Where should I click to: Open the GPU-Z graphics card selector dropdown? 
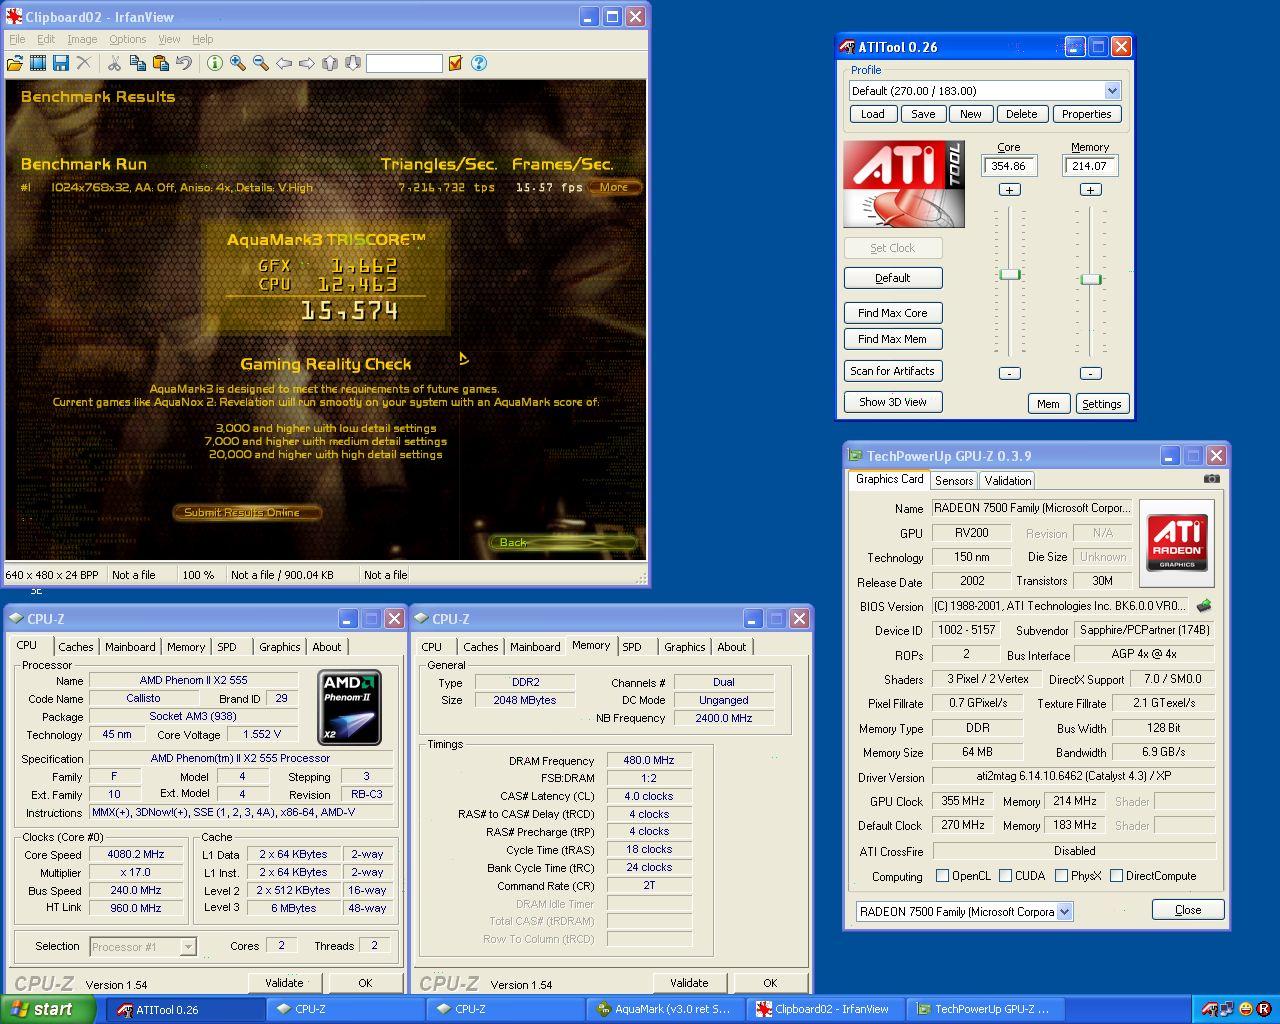1064,911
